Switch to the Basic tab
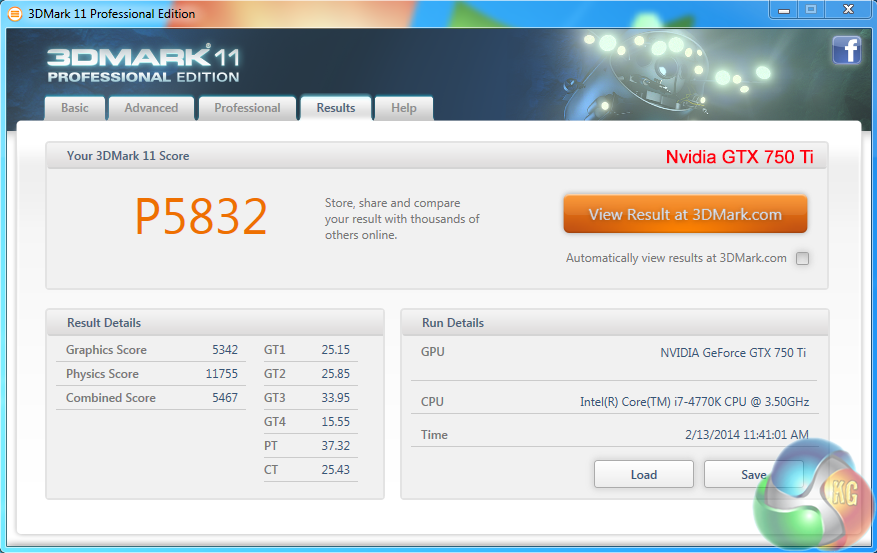 click(x=75, y=108)
